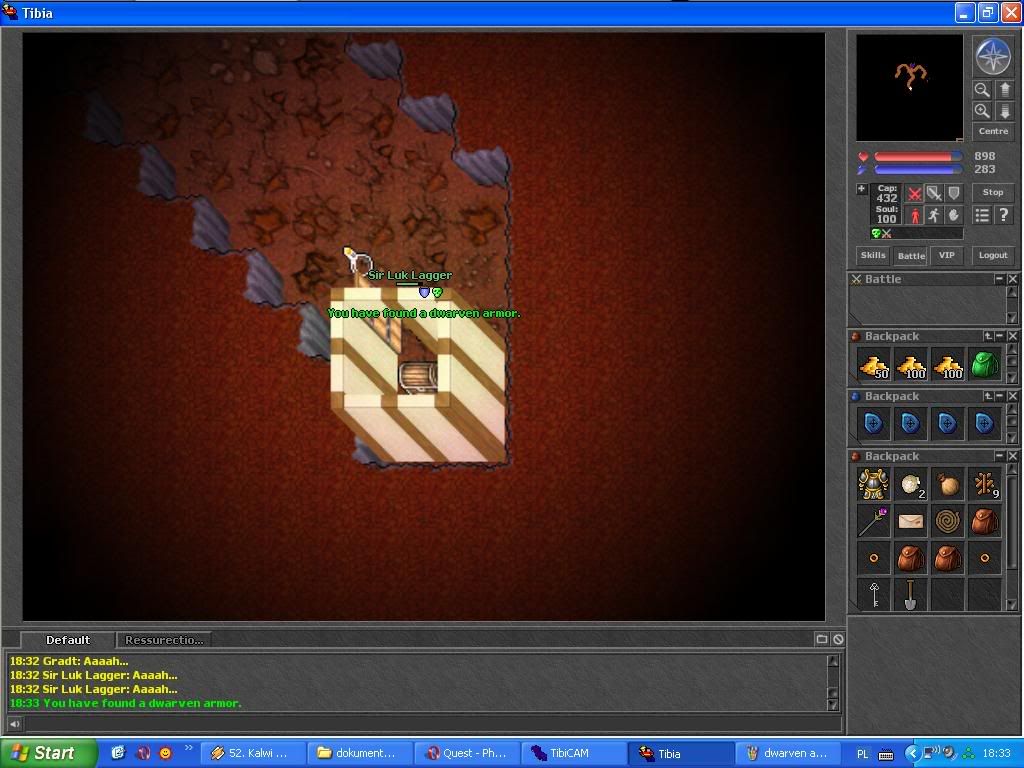Open the 'dwarven a...' taskbar window
Screen dimensions: 1024x768
pyautogui.click(x=787, y=753)
